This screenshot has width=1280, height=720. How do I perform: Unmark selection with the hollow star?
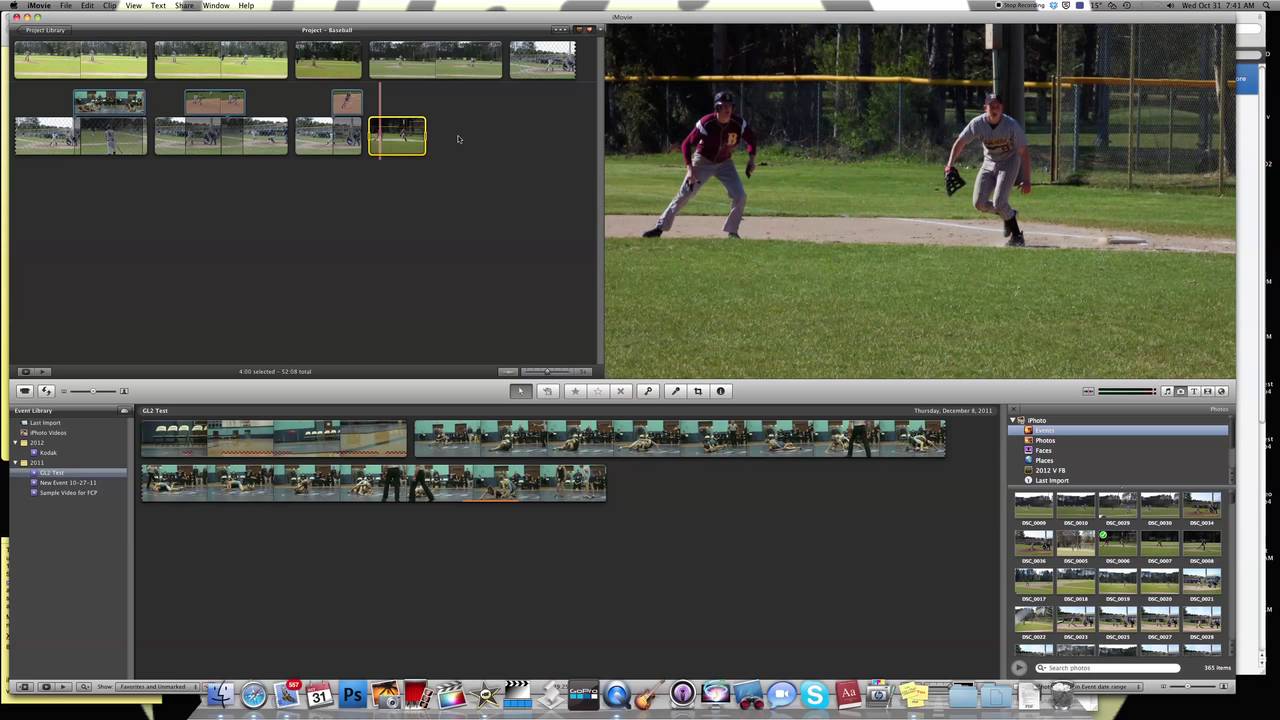click(x=598, y=391)
